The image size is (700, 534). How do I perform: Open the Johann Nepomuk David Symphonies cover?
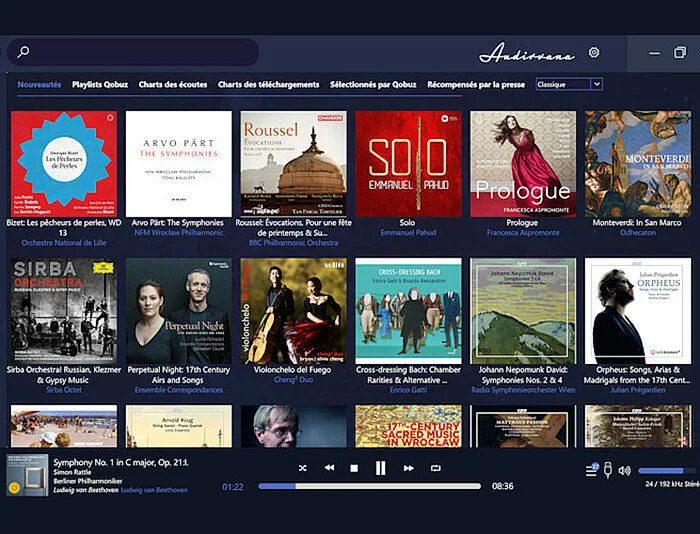(523, 311)
